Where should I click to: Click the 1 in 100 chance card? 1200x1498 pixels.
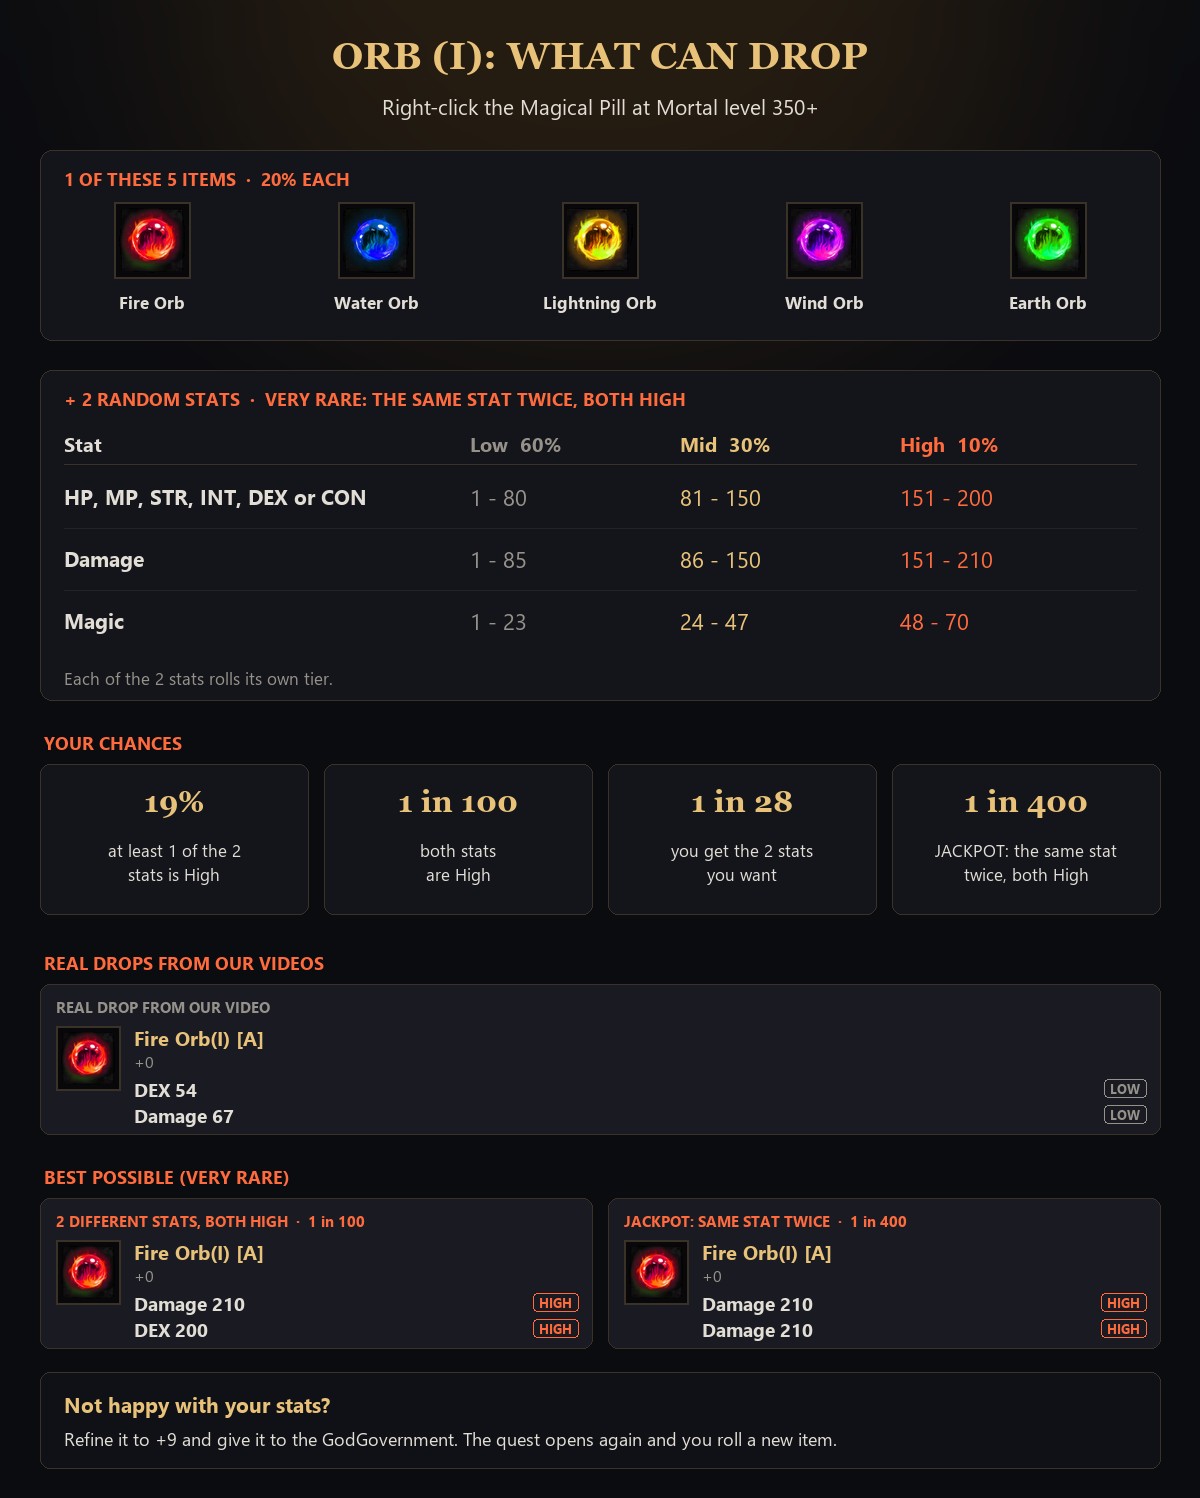(x=458, y=839)
